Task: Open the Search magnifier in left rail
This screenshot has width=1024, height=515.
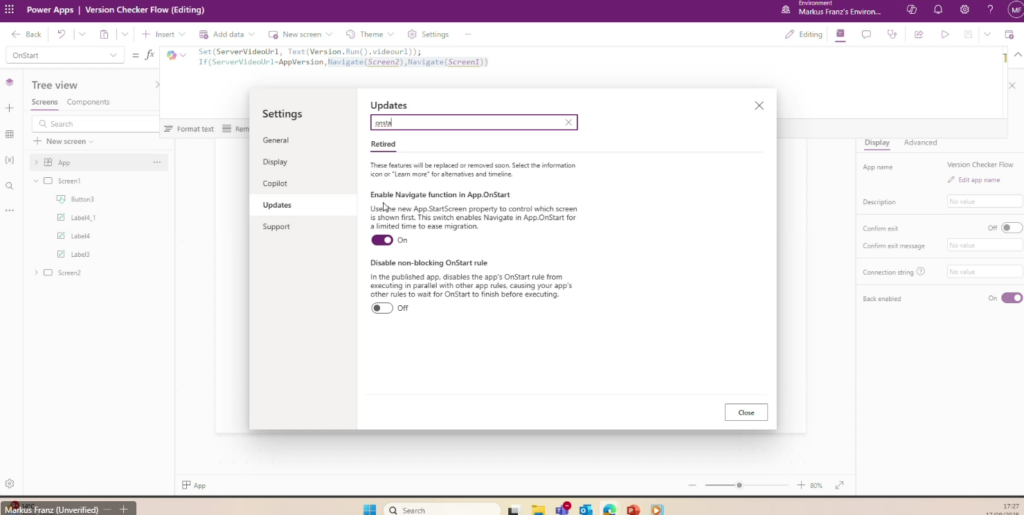Action: pyautogui.click(x=9, y=186)
